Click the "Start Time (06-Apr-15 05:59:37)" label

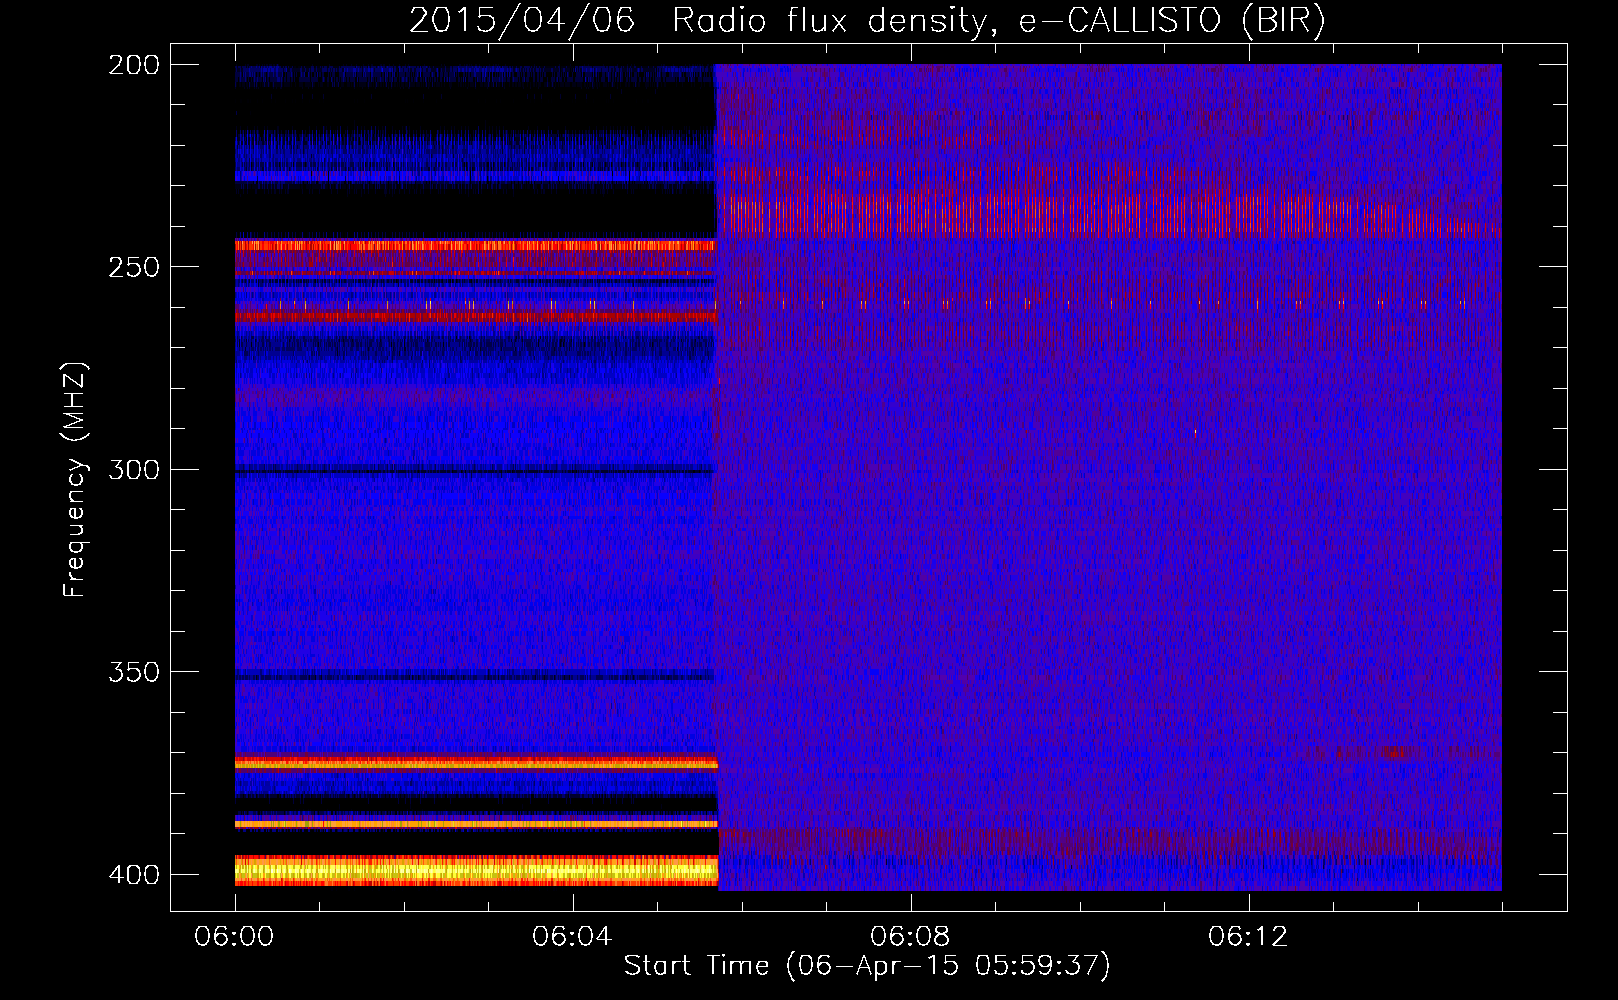click(867, 966)
